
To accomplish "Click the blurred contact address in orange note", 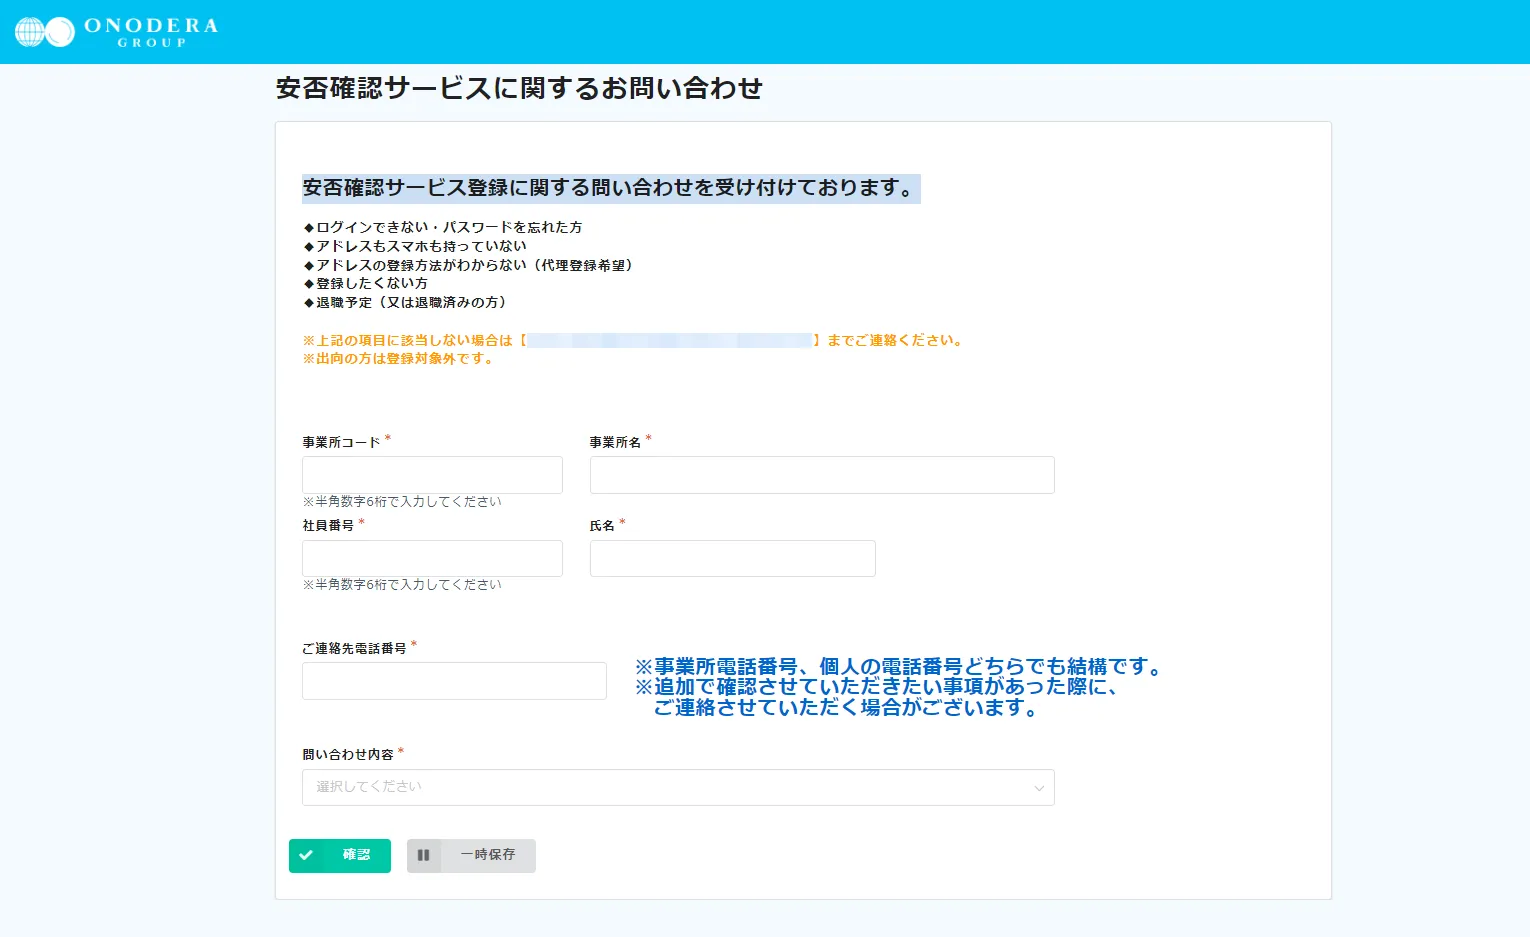I will pos(669,341).
